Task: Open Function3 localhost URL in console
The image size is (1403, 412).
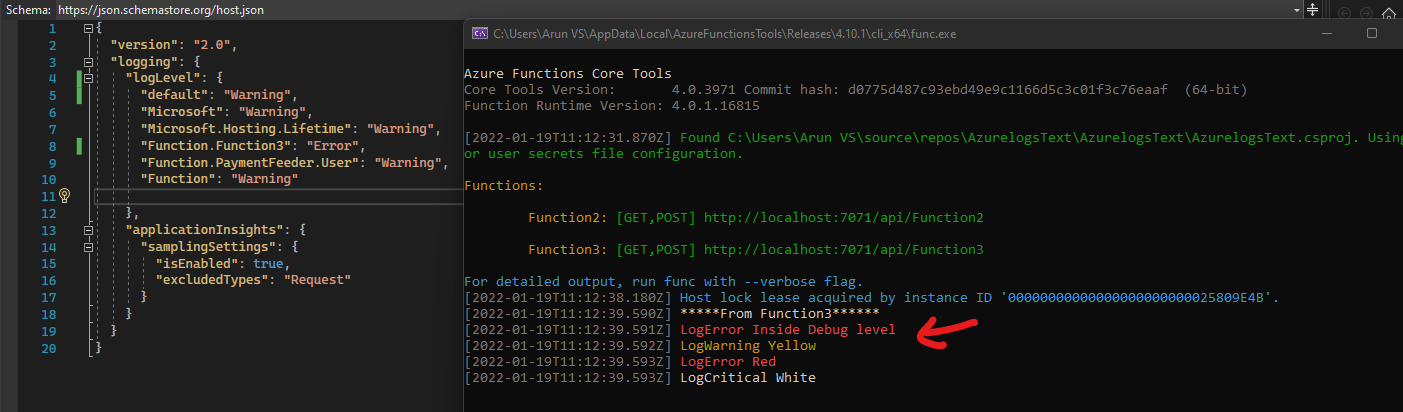Action: coord(844,249)
